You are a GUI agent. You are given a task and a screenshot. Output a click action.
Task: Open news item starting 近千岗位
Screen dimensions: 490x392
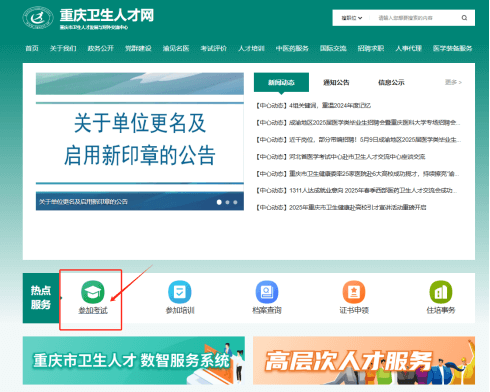(x=358, y=140)
